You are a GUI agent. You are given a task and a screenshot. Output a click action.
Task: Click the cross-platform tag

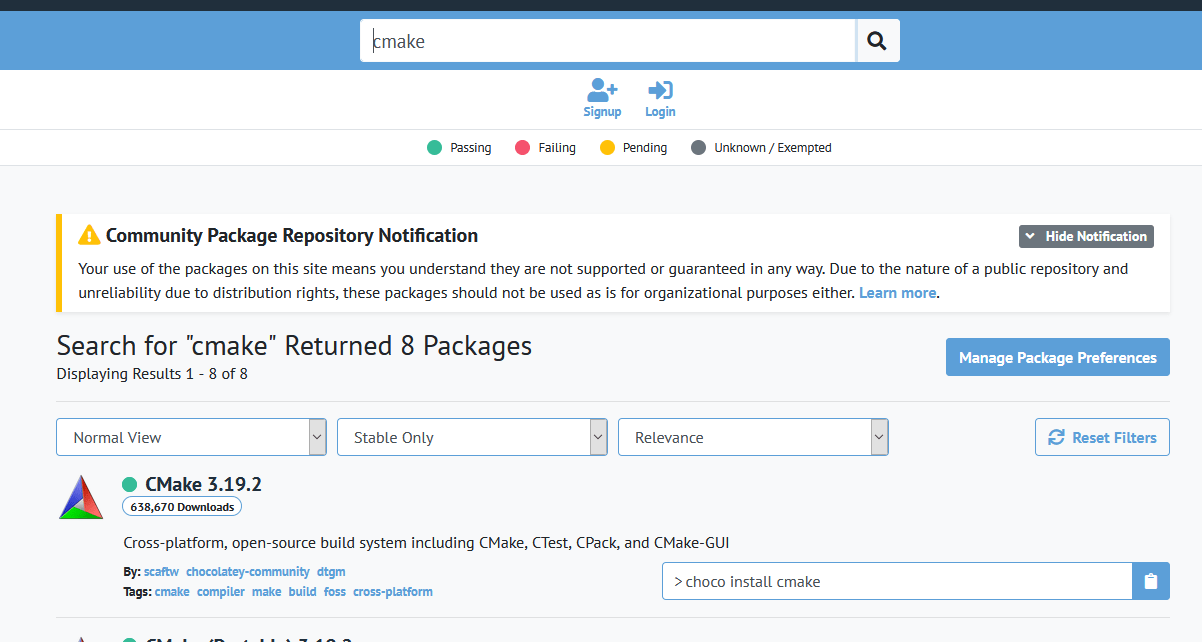pos(393,592)
